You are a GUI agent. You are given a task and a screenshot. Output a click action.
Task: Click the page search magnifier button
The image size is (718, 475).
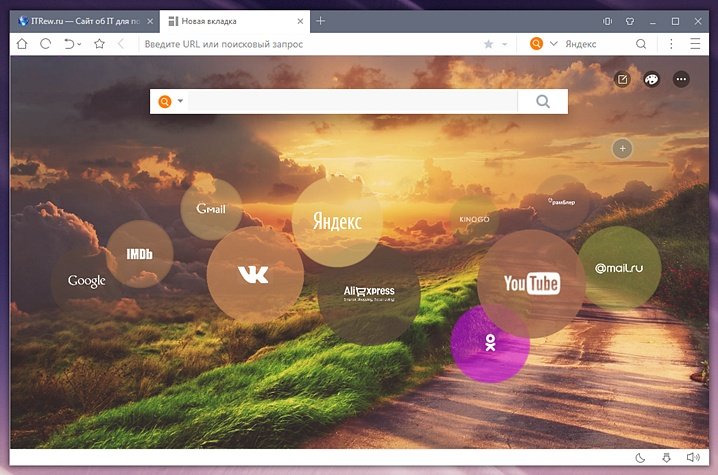point(543,101)
